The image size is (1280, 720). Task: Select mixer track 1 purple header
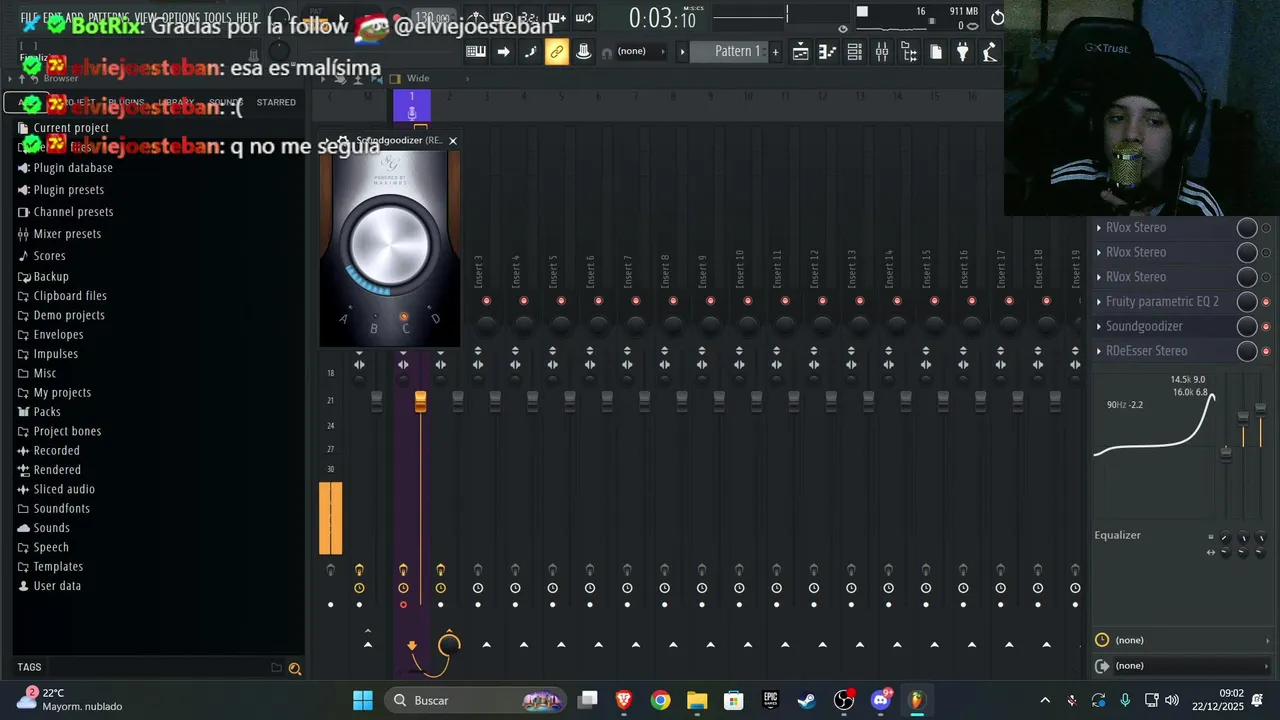point(411,105)
